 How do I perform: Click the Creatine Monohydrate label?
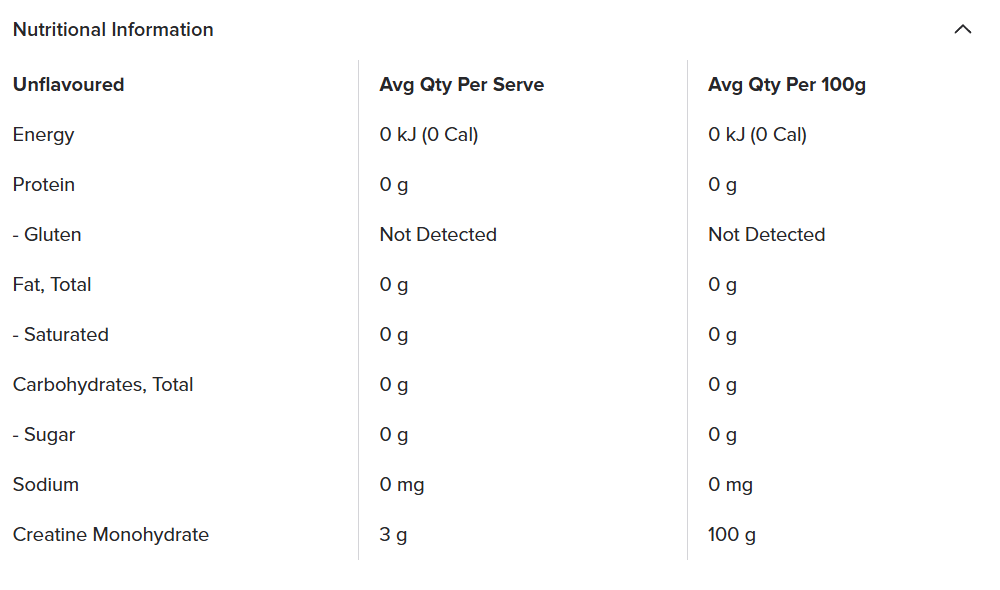click(x=110, y=535)
